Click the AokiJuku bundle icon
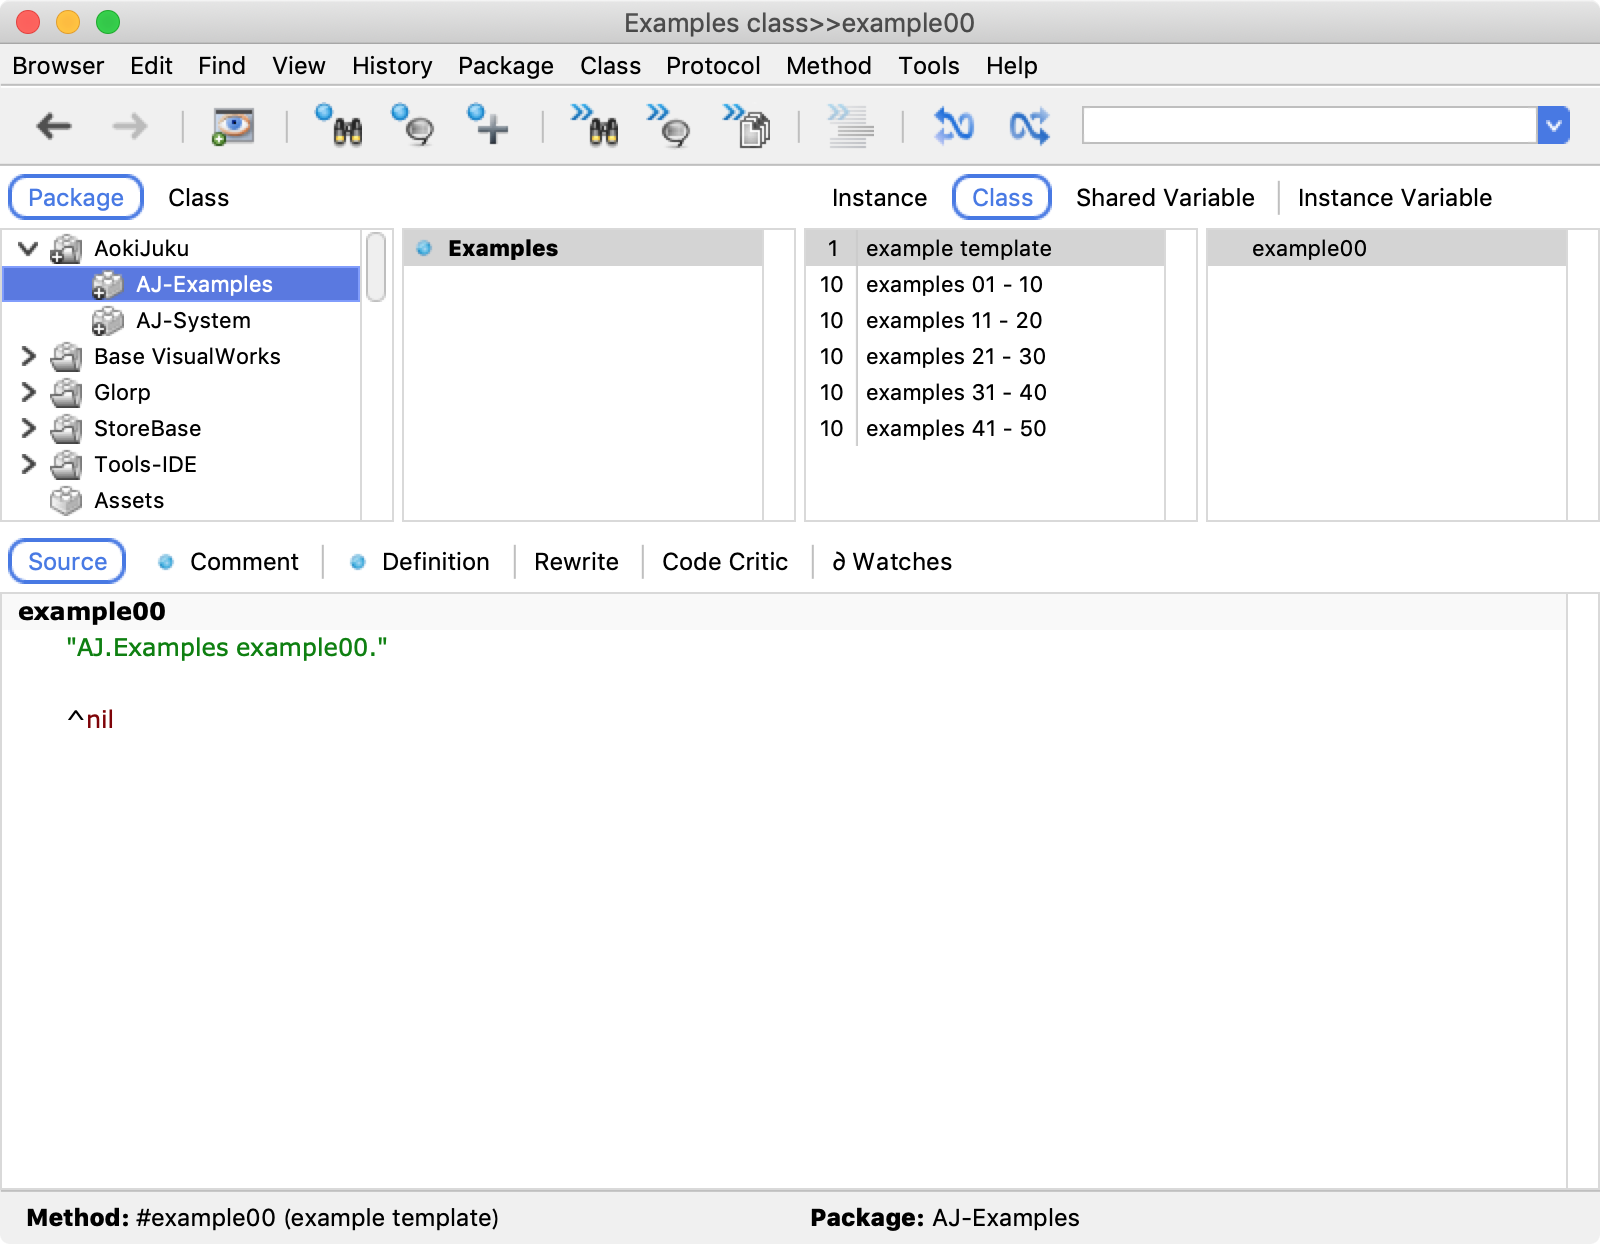 pyautogui.click(x=66, y=248)
